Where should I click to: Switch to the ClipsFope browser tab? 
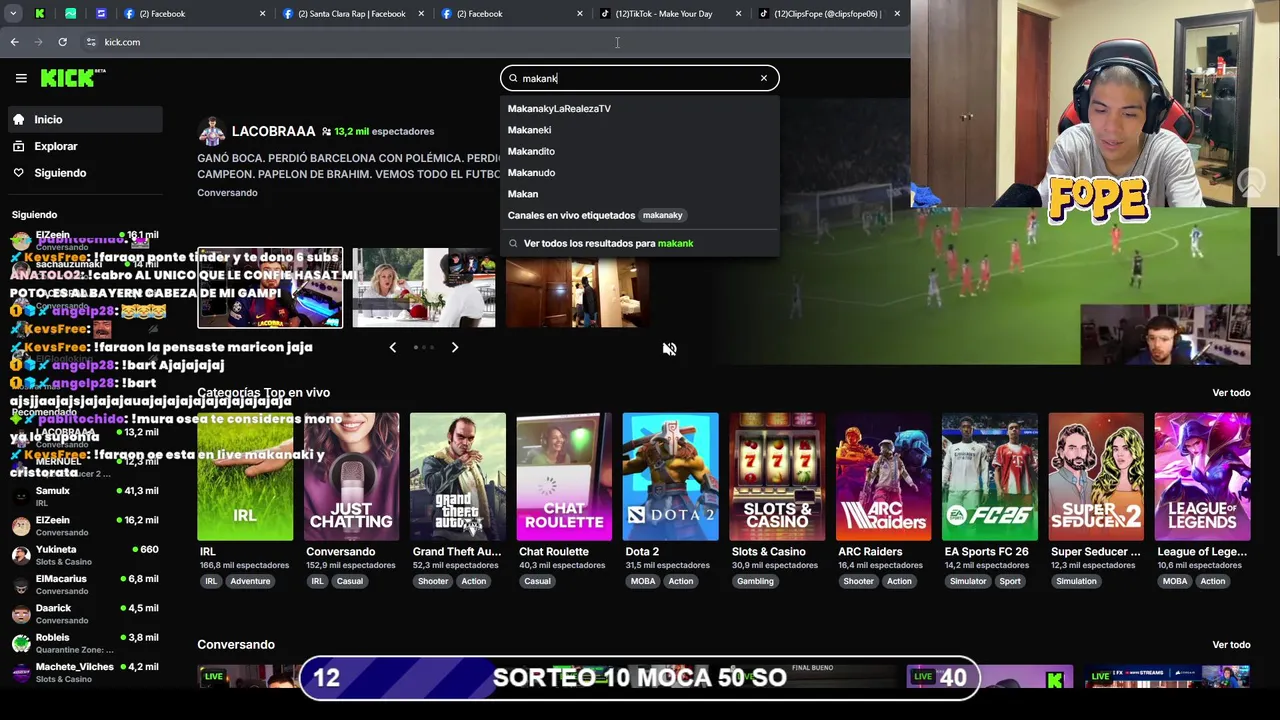pos(826,14)
